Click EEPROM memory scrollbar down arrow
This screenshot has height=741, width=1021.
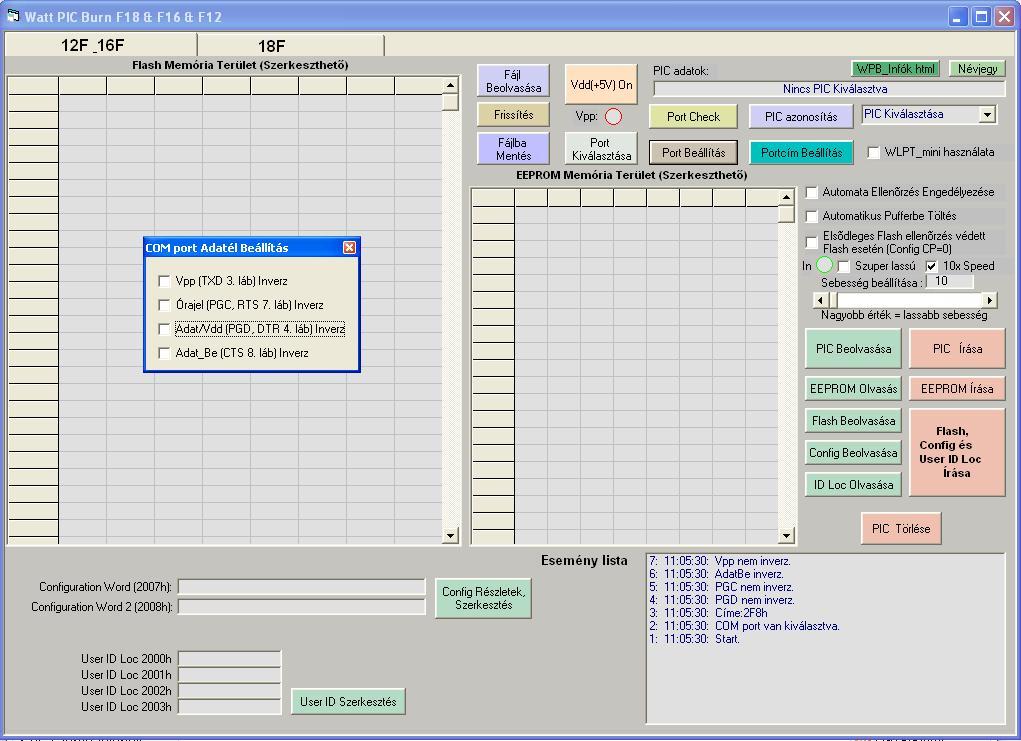point(786,535)
